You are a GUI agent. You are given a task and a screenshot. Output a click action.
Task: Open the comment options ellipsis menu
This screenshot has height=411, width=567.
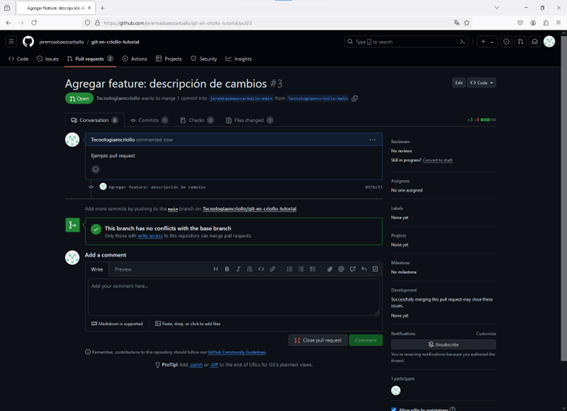(372, 140)
